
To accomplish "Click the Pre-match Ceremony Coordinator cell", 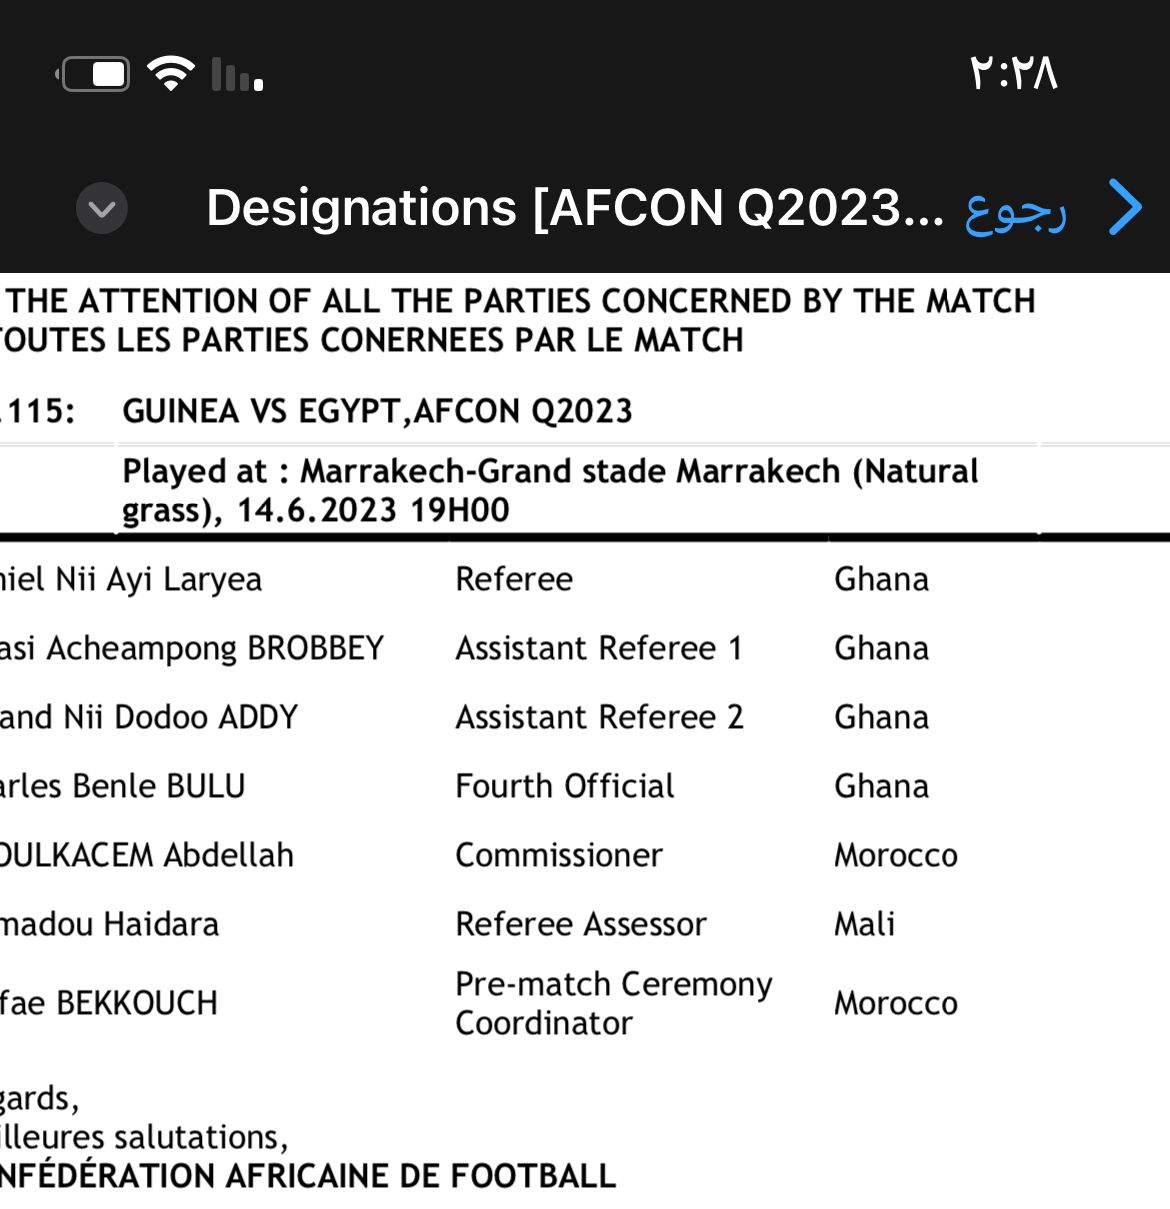I will 614,1003.
